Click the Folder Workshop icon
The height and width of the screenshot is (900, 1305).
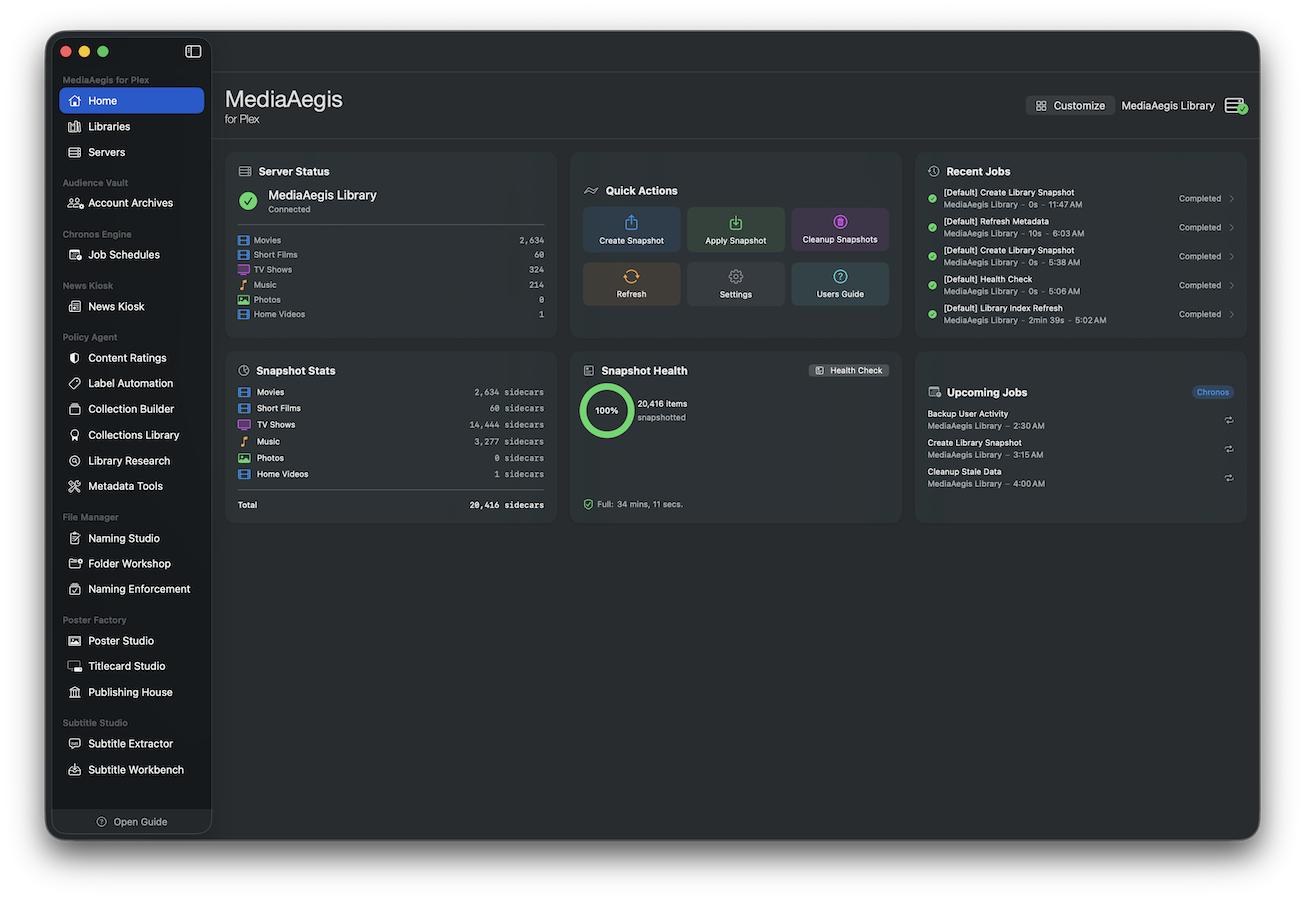tap(74, 563)
